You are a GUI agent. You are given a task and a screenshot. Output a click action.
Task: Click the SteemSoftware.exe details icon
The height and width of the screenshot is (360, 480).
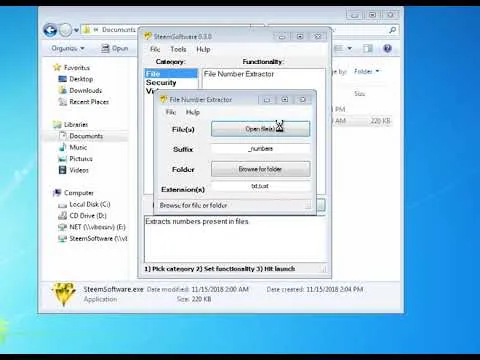click(x=64, y=294)
